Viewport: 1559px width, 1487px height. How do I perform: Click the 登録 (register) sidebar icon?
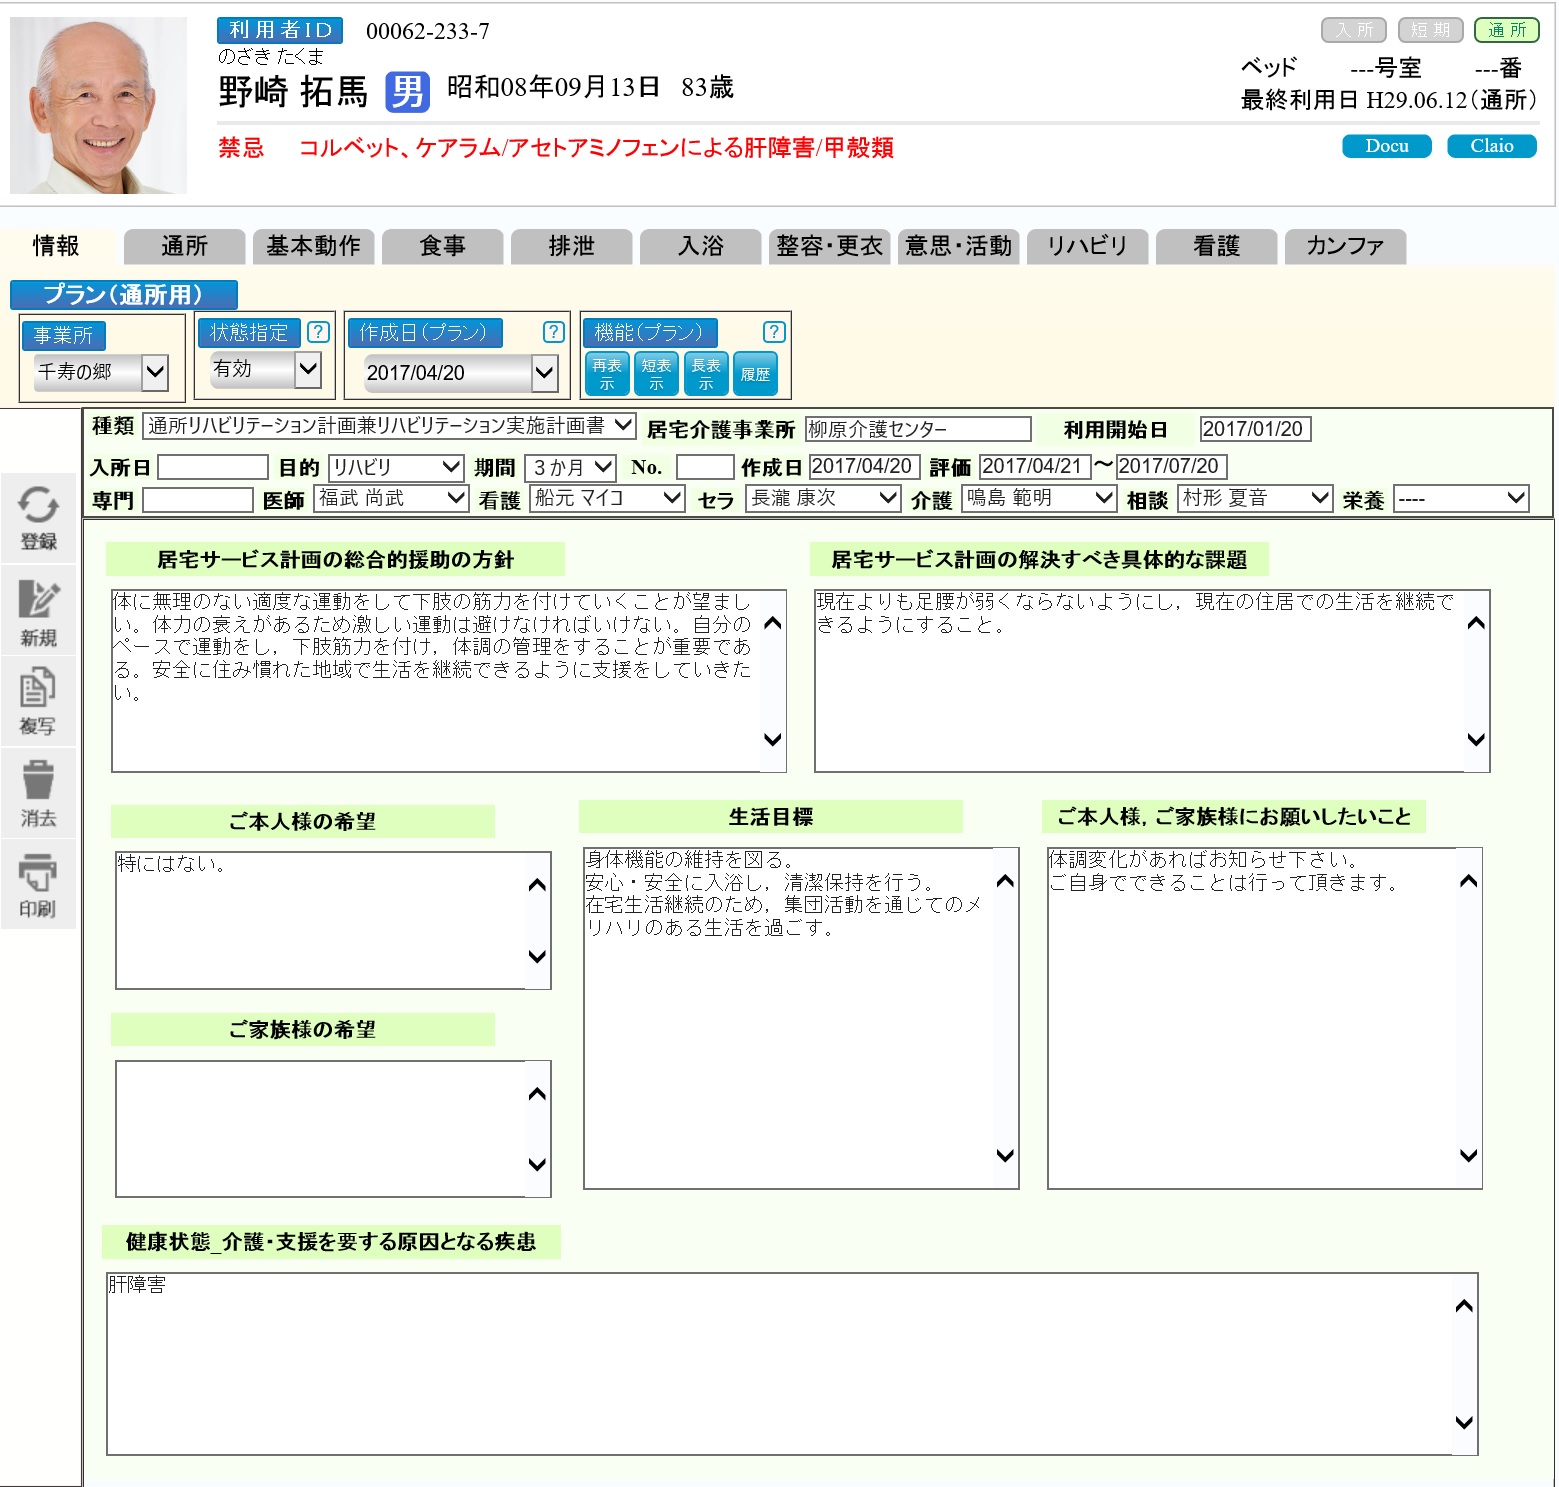pos(38,515)
